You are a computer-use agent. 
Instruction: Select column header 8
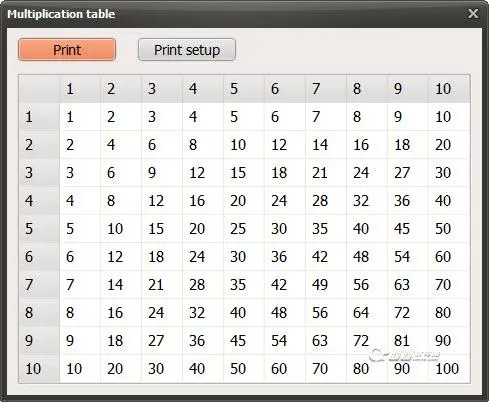pos(367,89)
